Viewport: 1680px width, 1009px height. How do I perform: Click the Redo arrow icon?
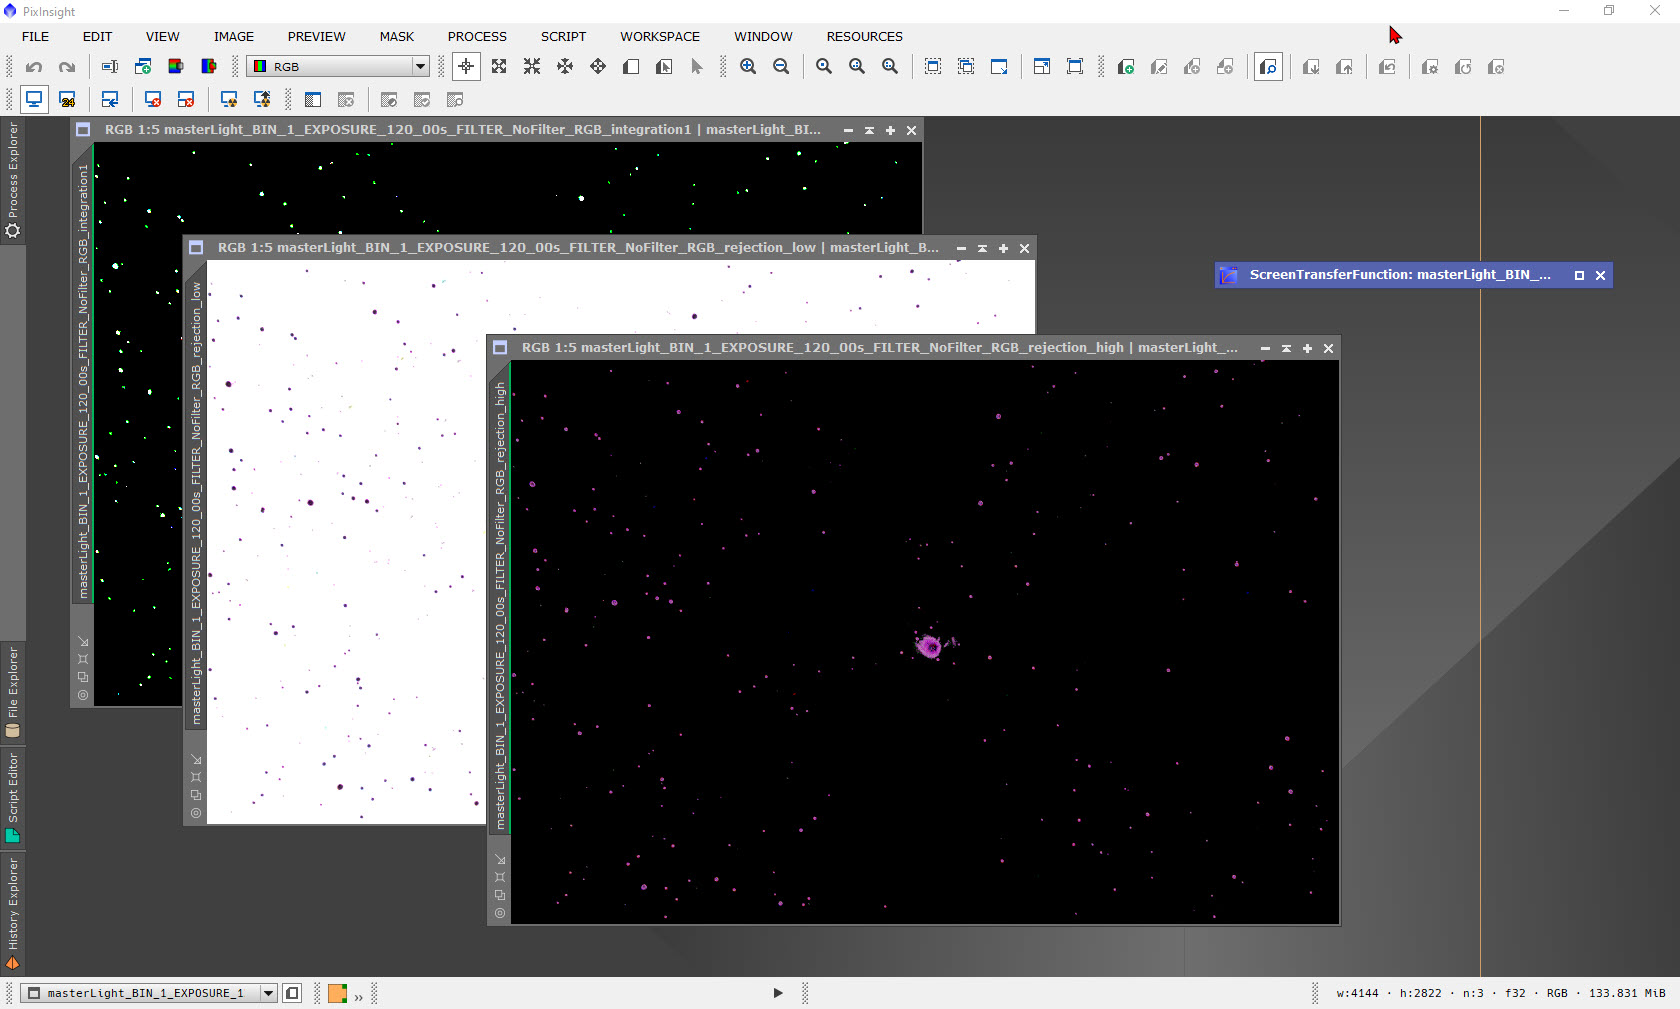pos(67,67)
